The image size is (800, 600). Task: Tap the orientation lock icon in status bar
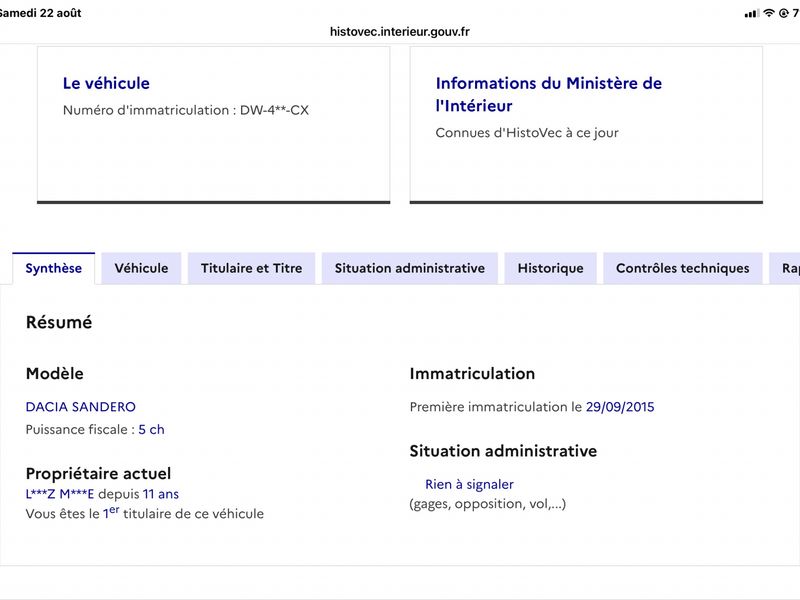coord(784,13)
